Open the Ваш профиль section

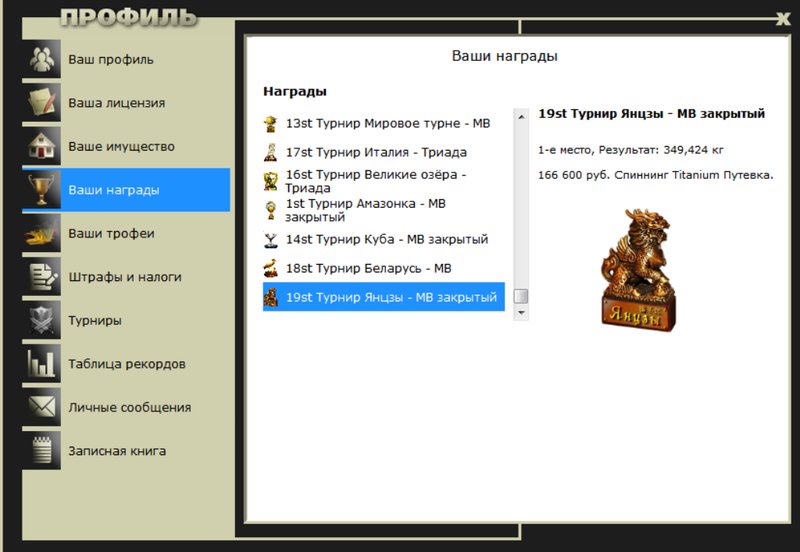(x=126, y=59)
